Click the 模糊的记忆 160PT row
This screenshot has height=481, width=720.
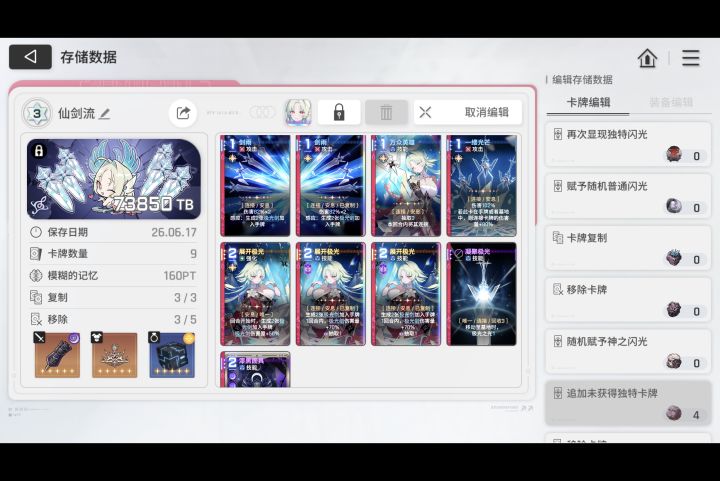(x=113, y=275)
